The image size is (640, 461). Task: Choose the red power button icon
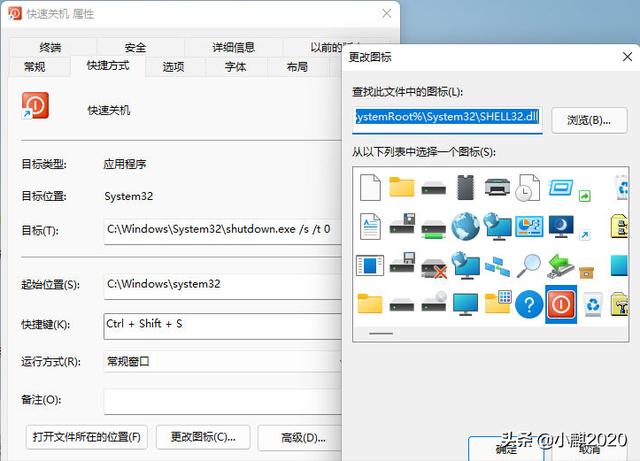pyautogui.click(x=561, y=304)
